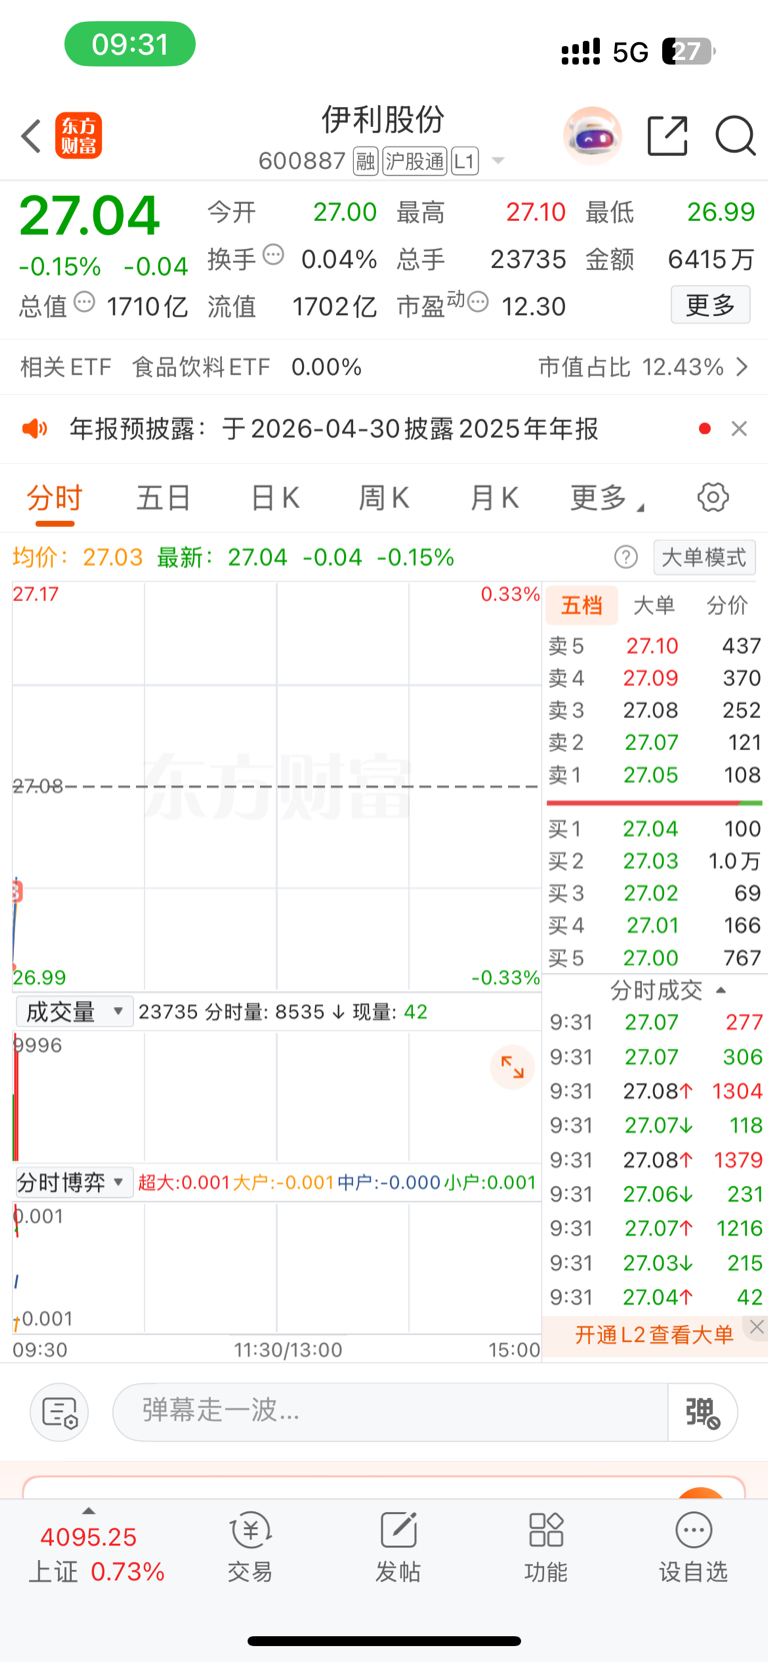
Task: Dismiss the 年报预披露 notice
Action: point(739,429)
